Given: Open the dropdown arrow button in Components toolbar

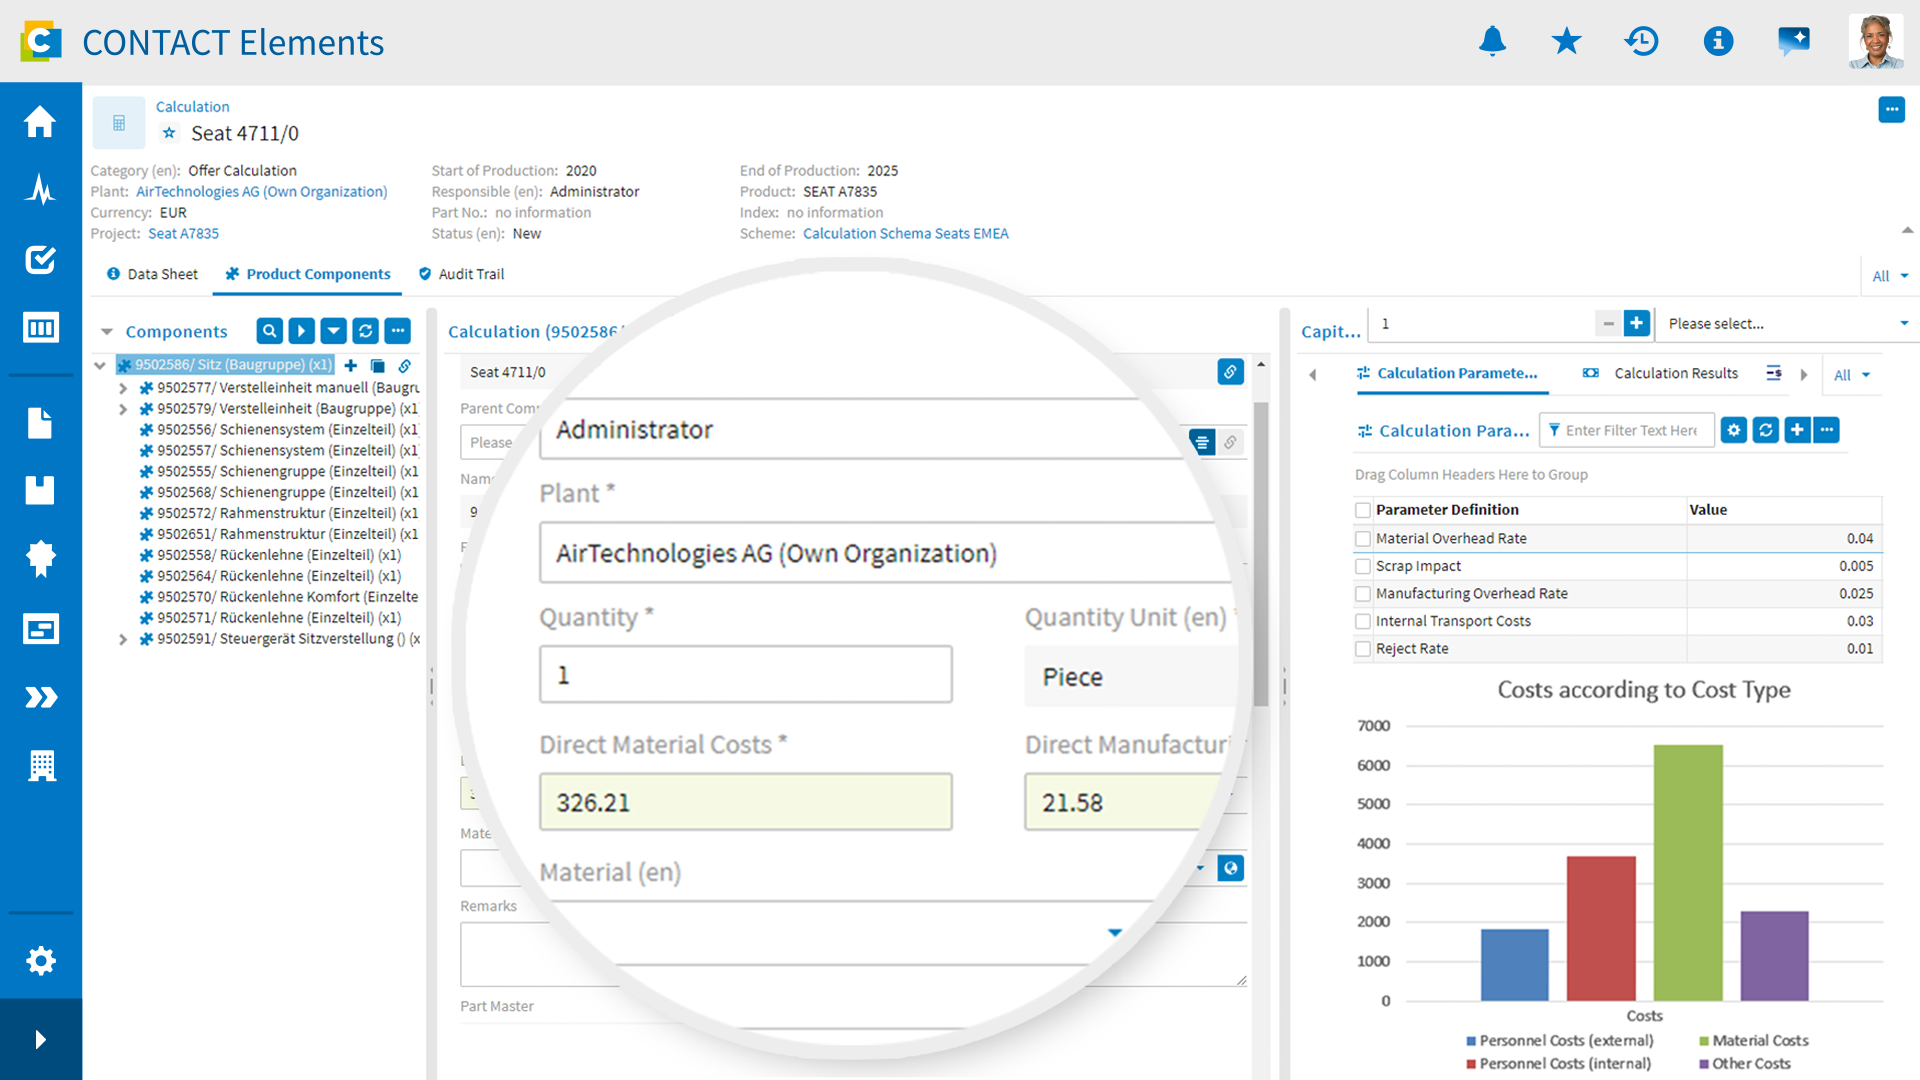Looking at the screenshot, I should 334,331.
